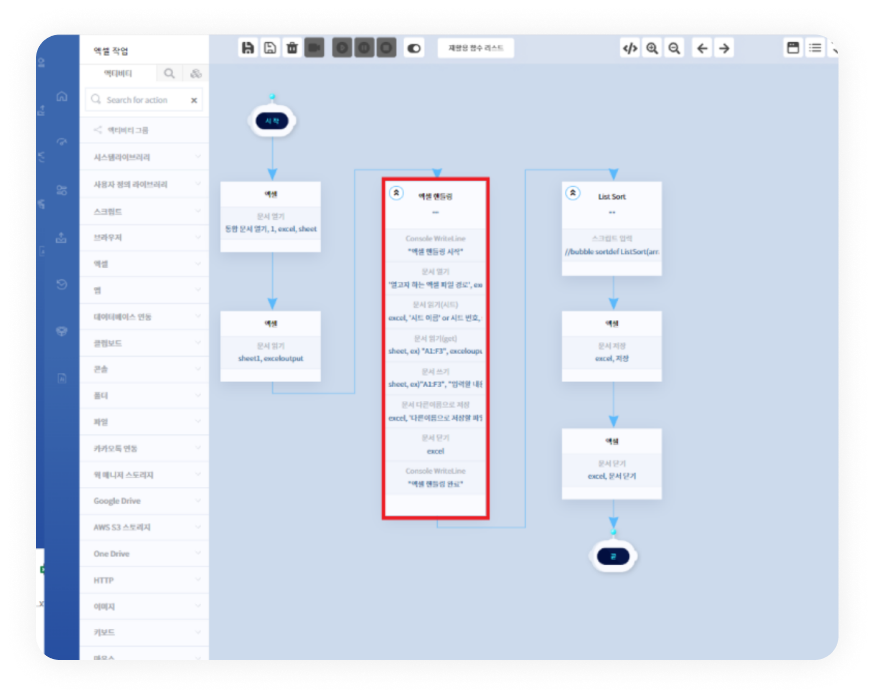Viewport: 875px width, 698px height.
Task: Clear the activity search with X button
Action: (x=194, y=100)
